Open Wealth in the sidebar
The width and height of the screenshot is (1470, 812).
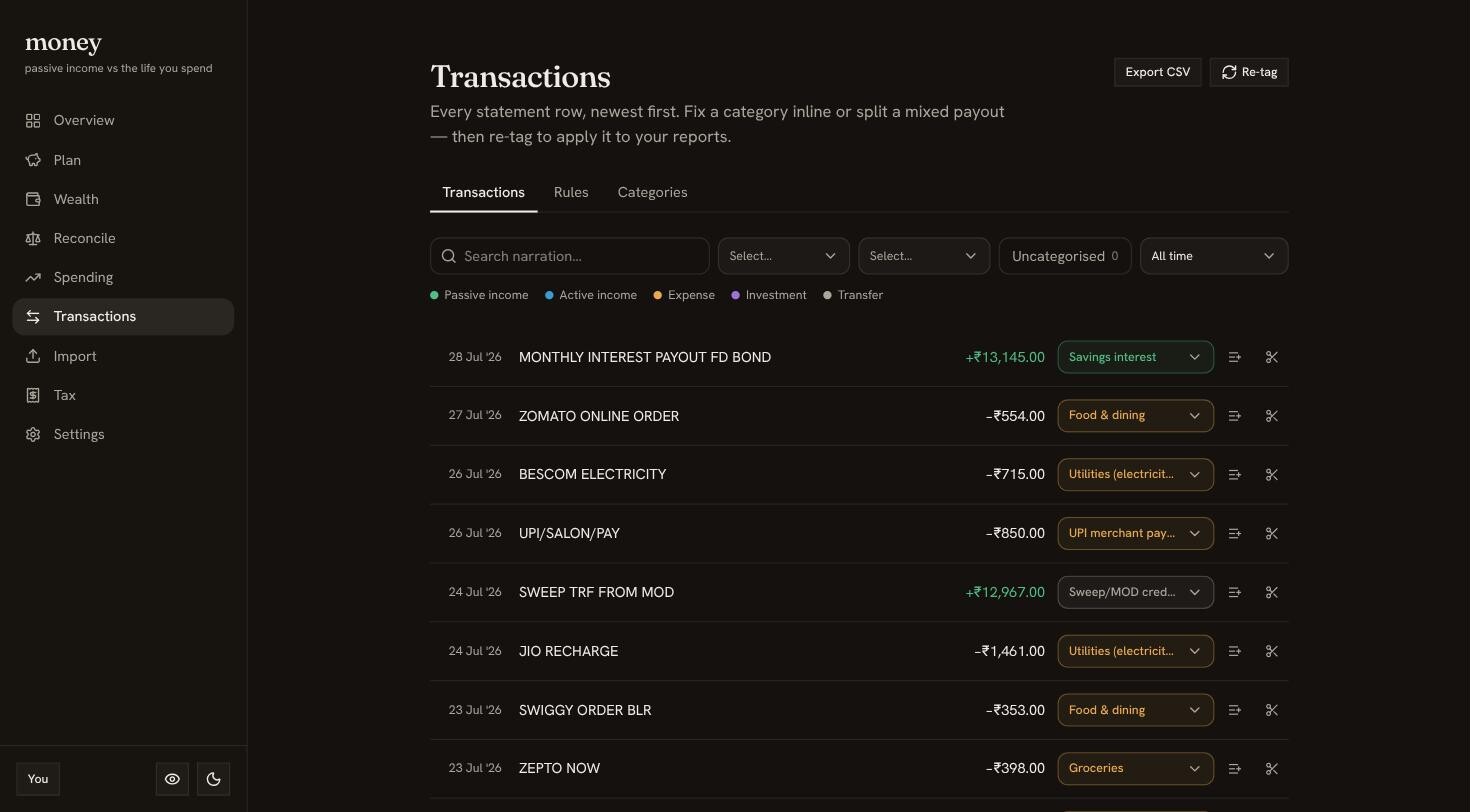point(123,199)
